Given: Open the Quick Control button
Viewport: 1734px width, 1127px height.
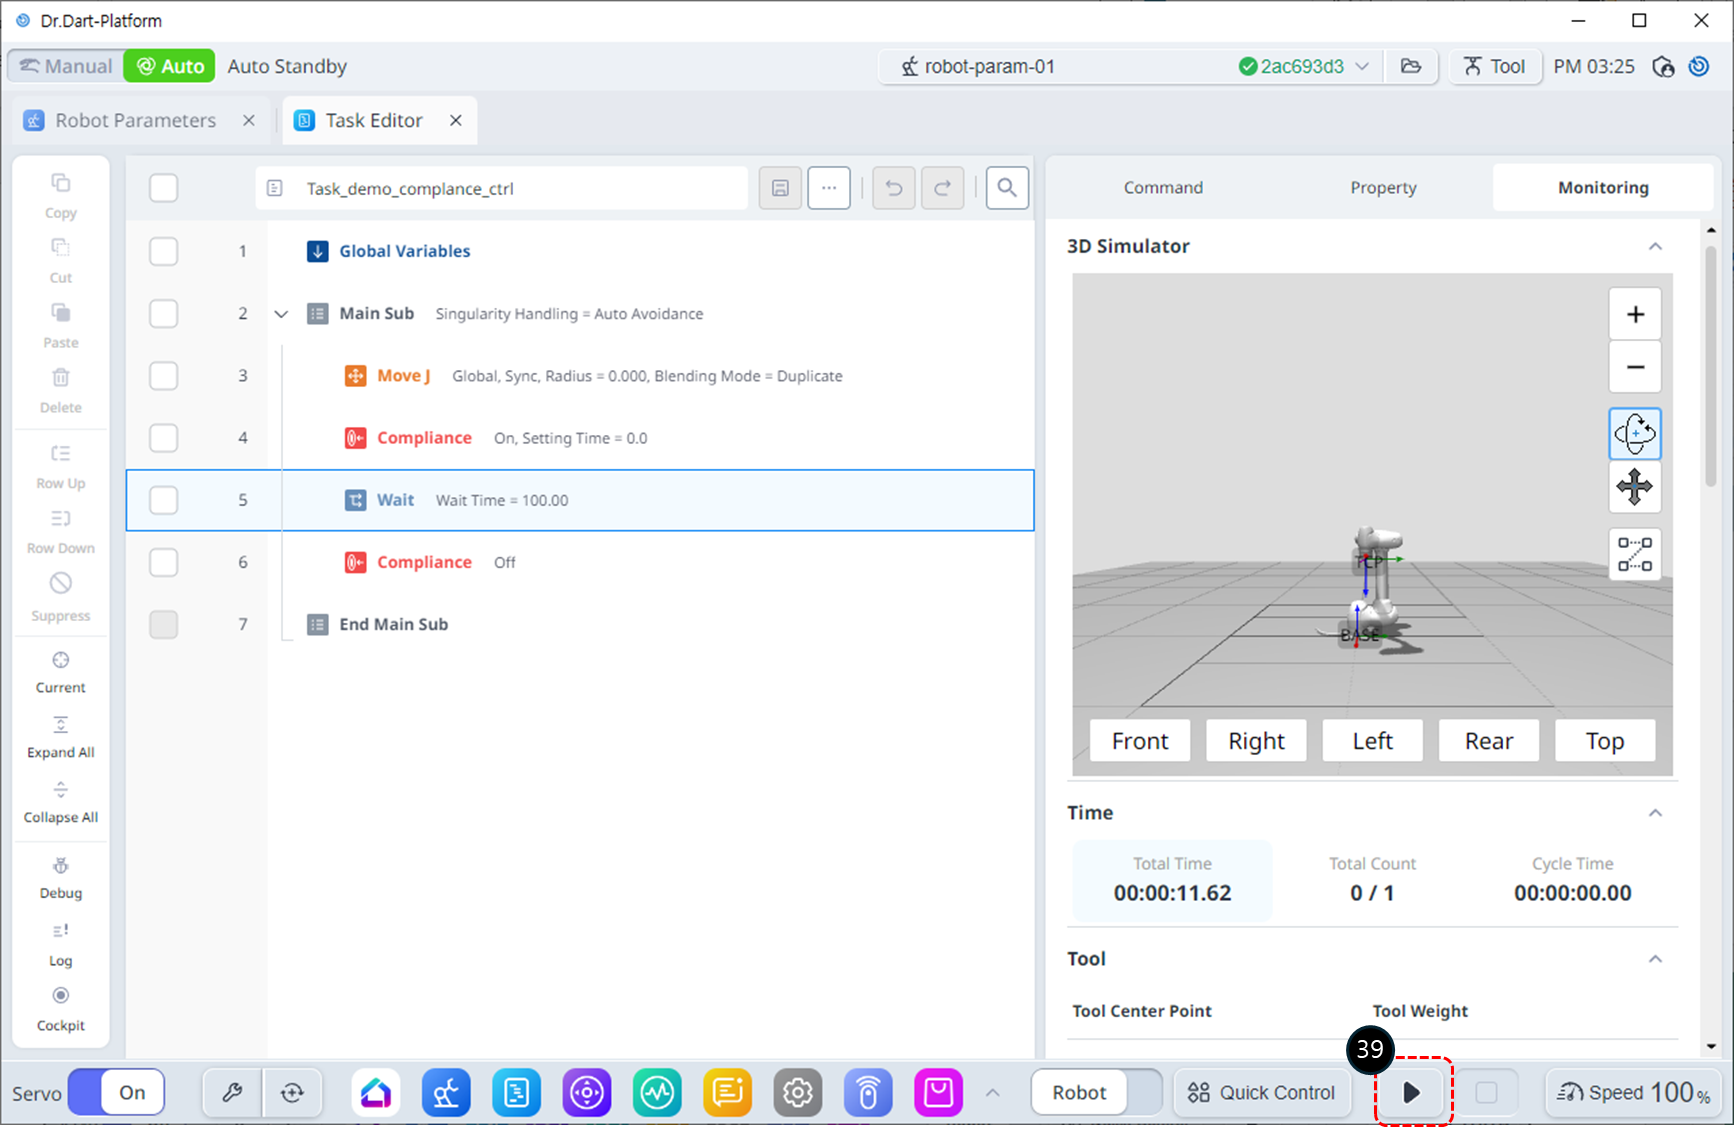Looking at the screenshot, I should click(x=1261, y=1092).
